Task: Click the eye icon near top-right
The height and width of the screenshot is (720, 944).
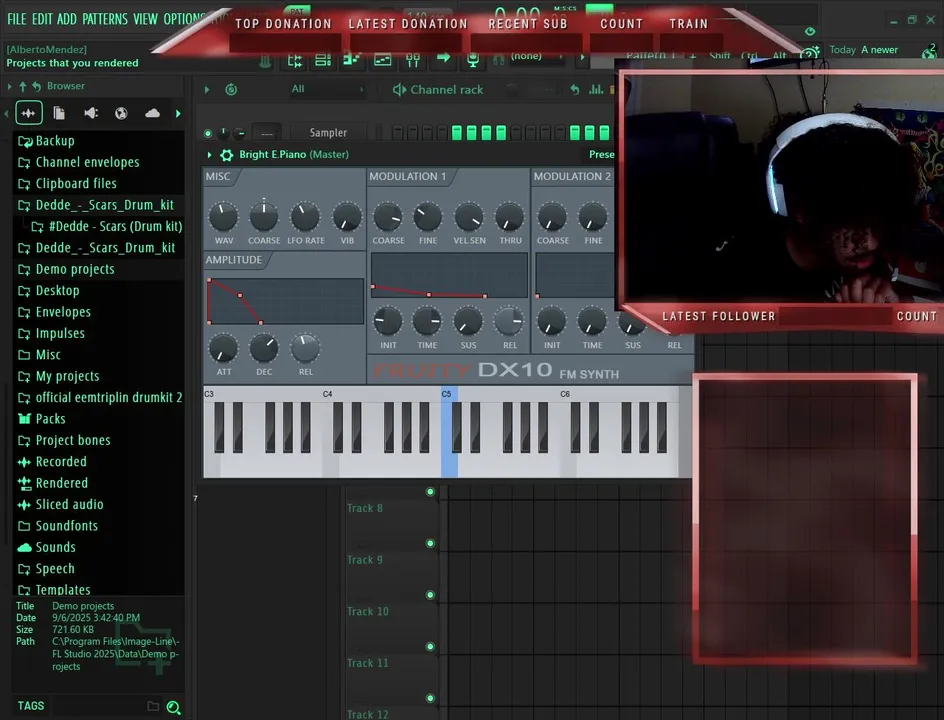Action: point(810,31)
